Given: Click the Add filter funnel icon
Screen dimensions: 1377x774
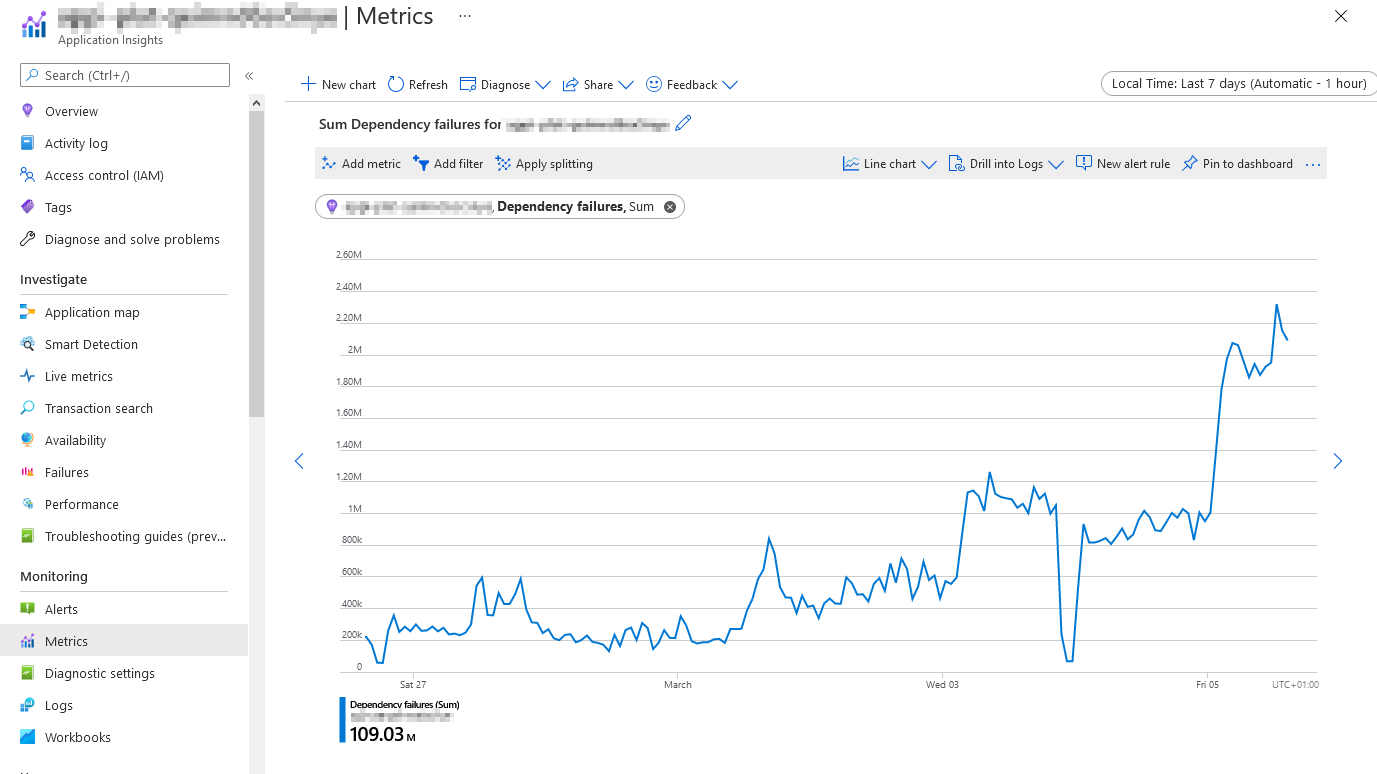Looking at the screenshot, I should click(x=421, y=164).
